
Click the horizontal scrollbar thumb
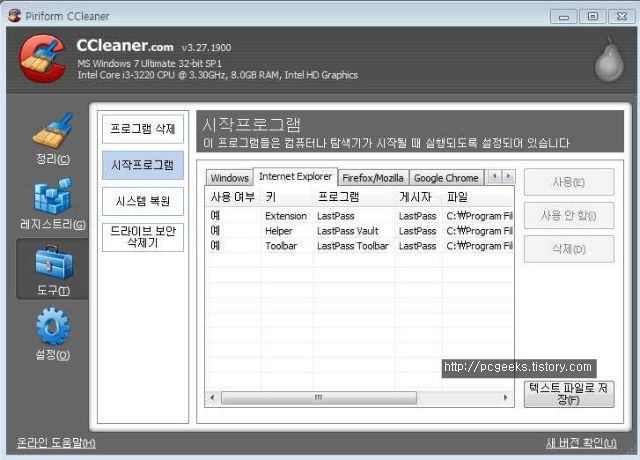(319, 398)
